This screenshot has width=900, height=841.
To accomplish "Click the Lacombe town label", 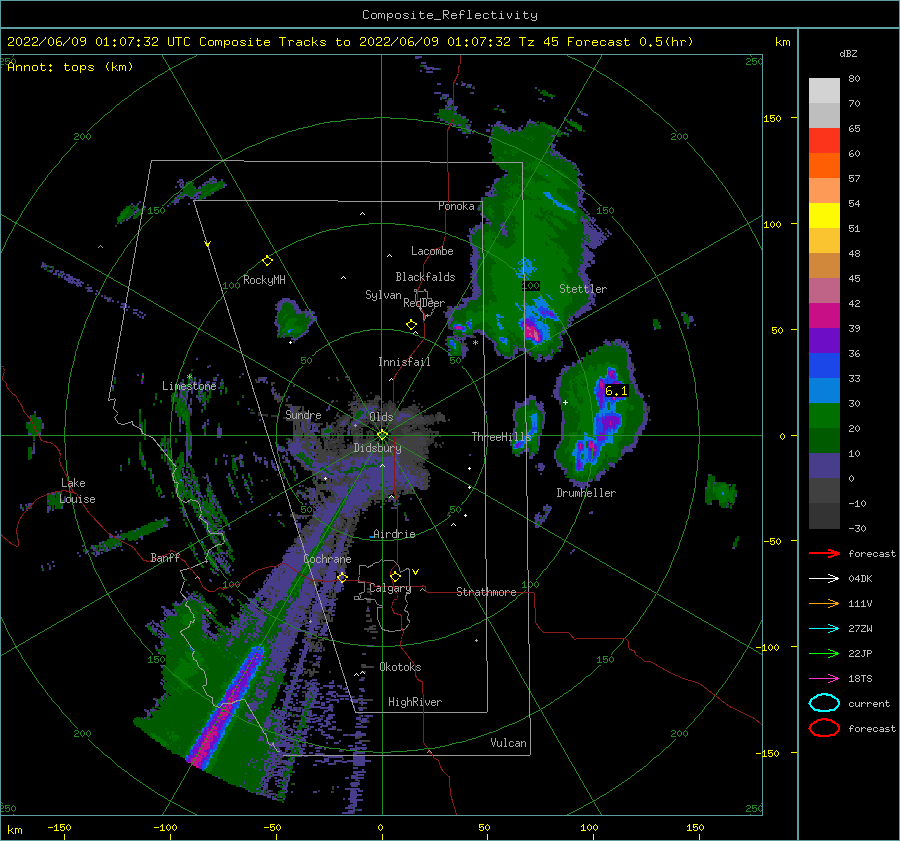I will (x=432, y=251).
